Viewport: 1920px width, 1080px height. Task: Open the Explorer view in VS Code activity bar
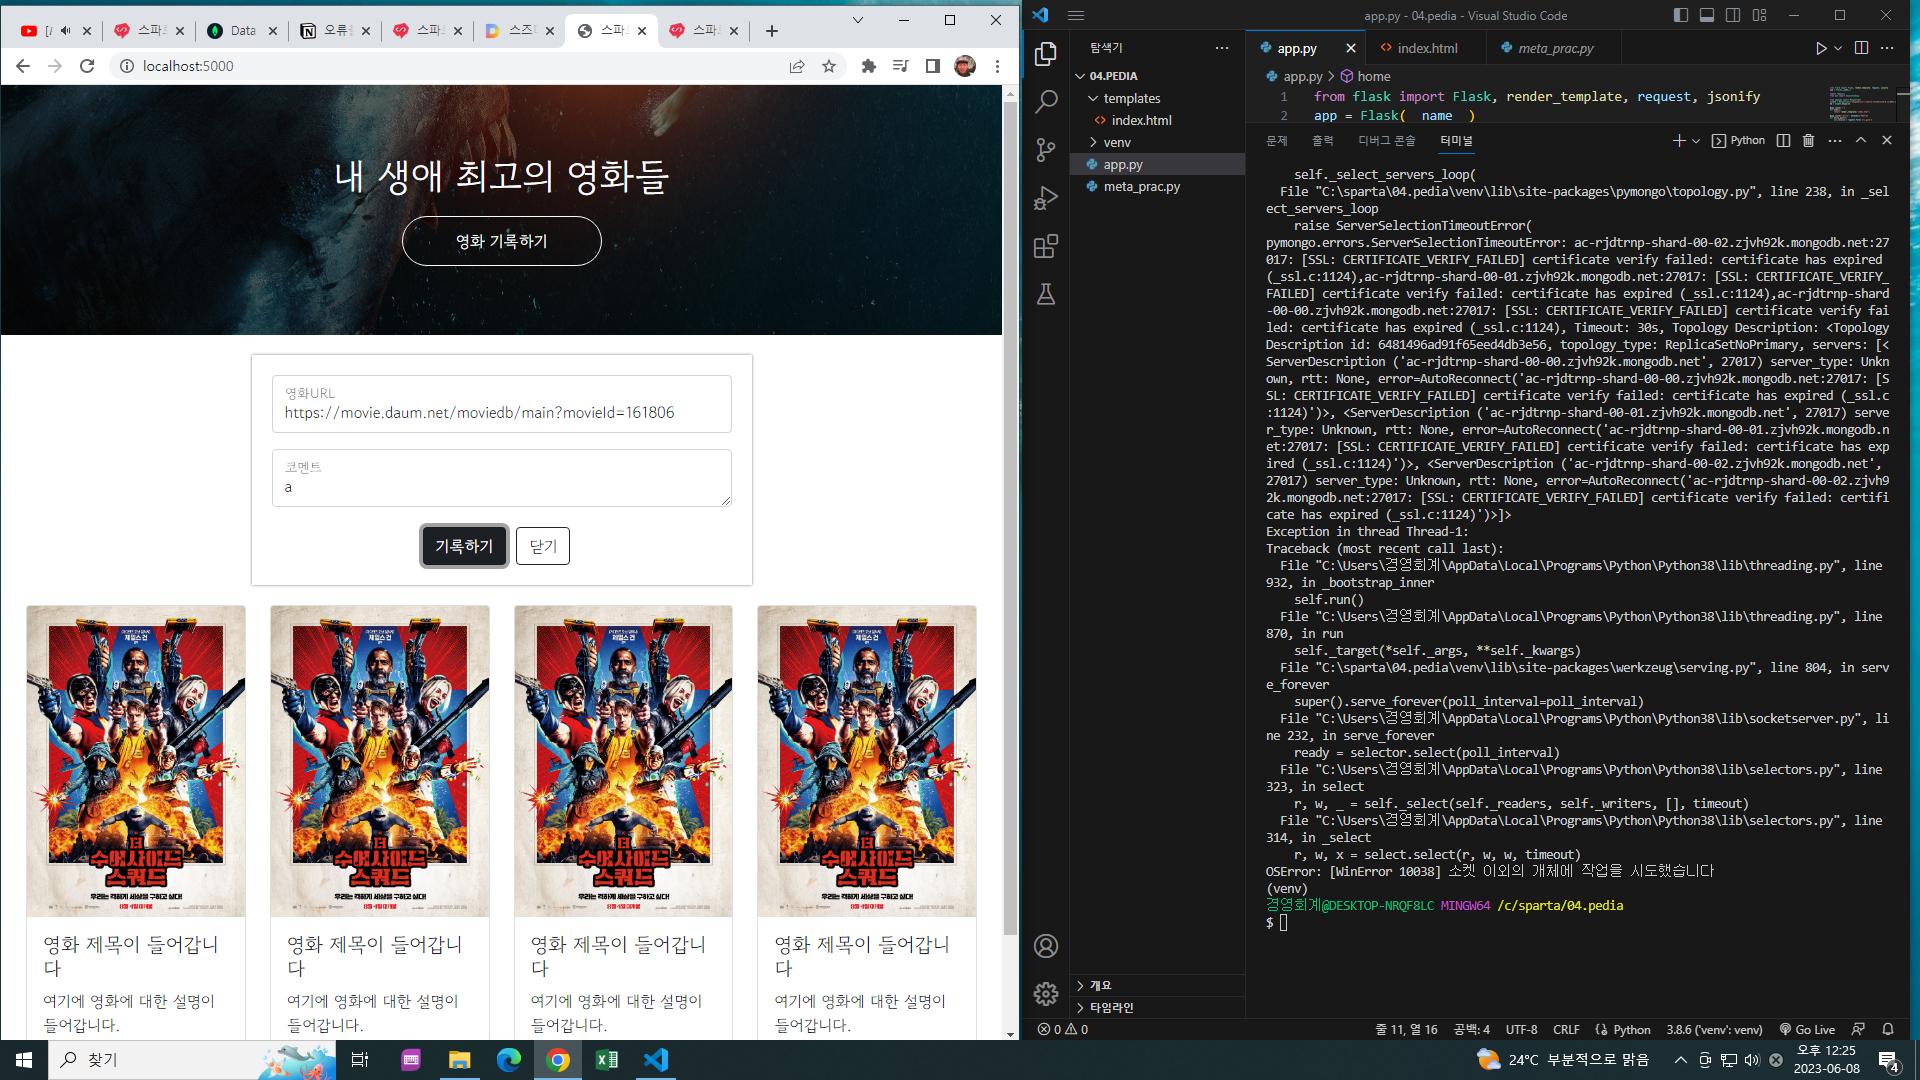[x=1046, y=53]
